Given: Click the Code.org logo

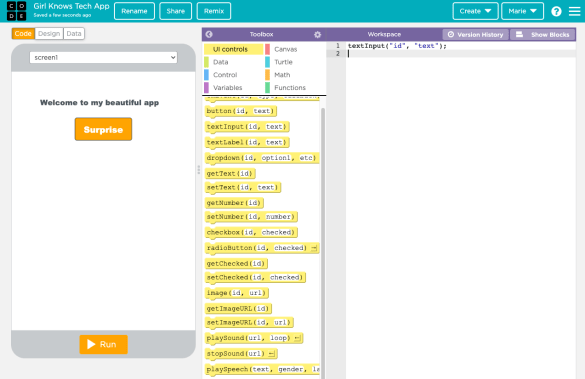Looking at the screenshot, I should coord(16,11).
